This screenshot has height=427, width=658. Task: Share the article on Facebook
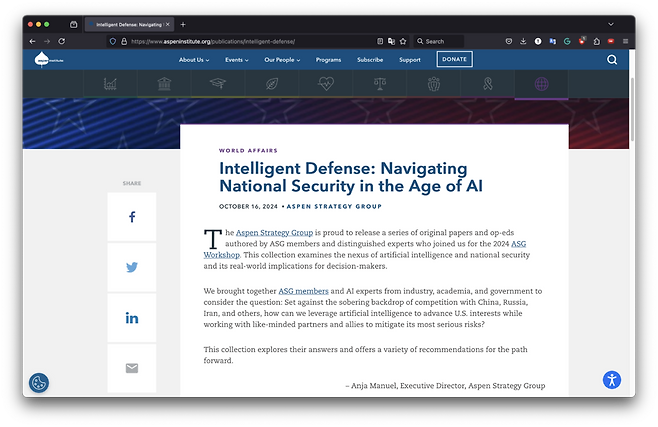pyautogui.click(x=132, y=217)
